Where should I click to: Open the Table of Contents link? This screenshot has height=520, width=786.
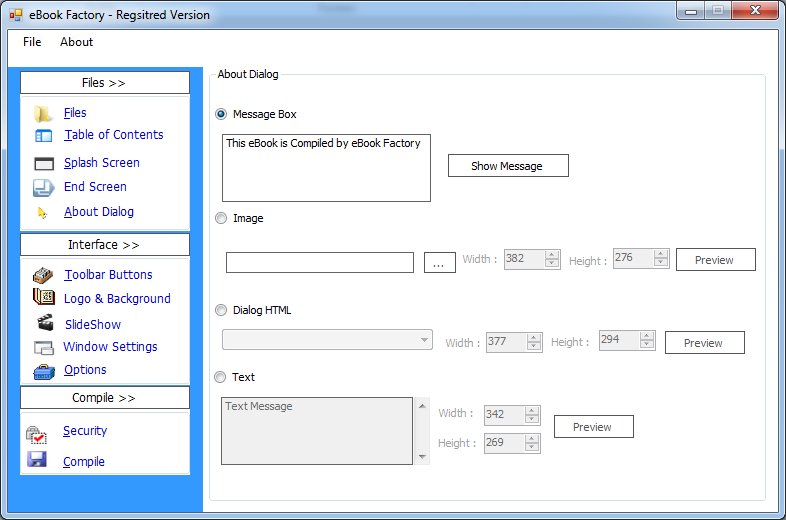pyautogui.click(x=114, y=135)
